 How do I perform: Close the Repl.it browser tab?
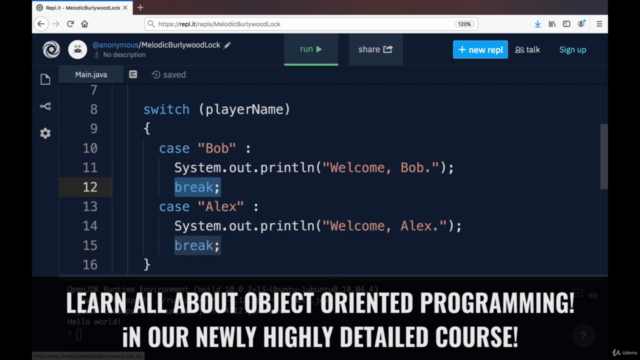click(x=125, y=8)
